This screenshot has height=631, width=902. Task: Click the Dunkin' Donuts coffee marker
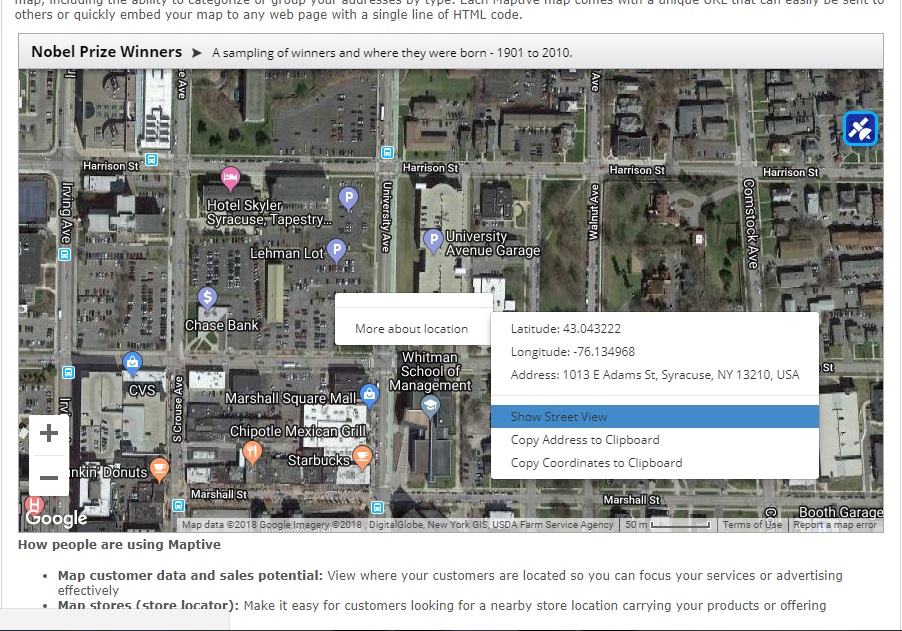(x=159, y=469)
